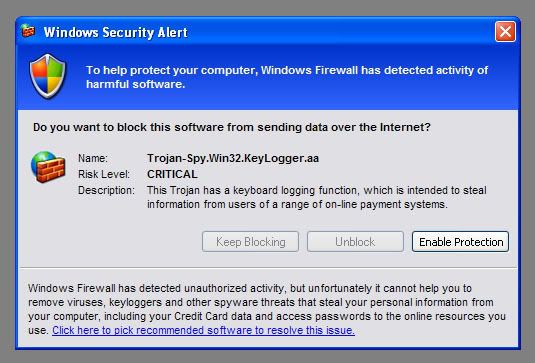Screen dimensions: 535x363
Task: Click the CRITICAL risk level value
Action: point(172,174)
